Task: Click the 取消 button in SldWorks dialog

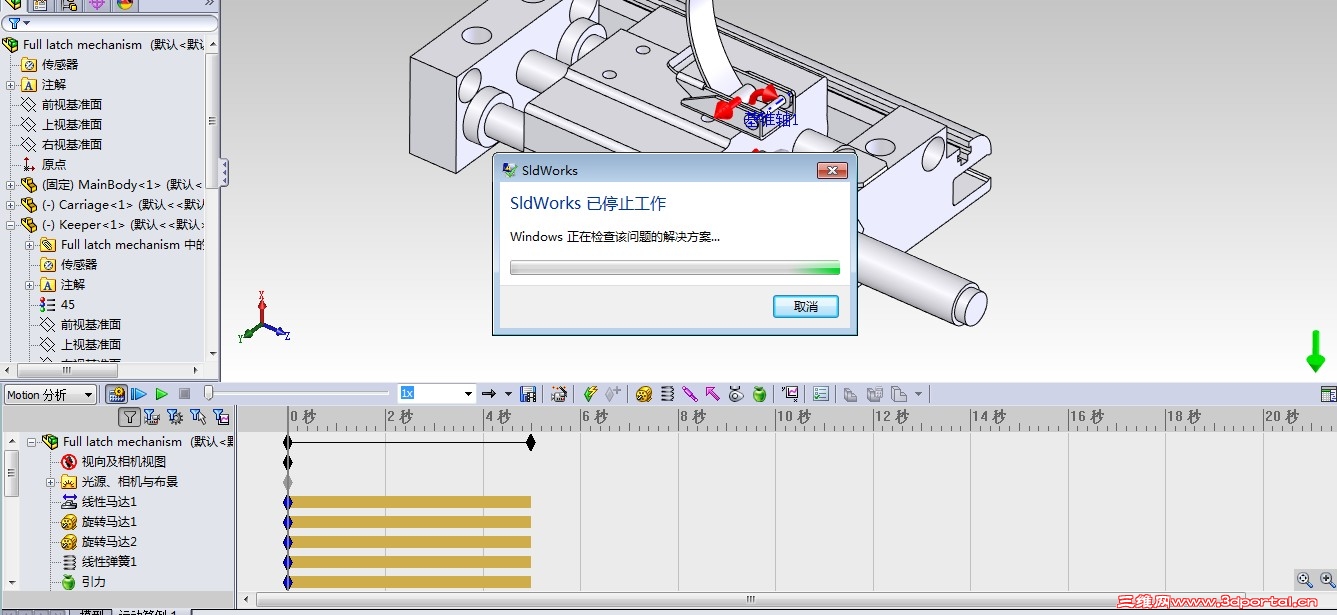Action: point(806,307)
